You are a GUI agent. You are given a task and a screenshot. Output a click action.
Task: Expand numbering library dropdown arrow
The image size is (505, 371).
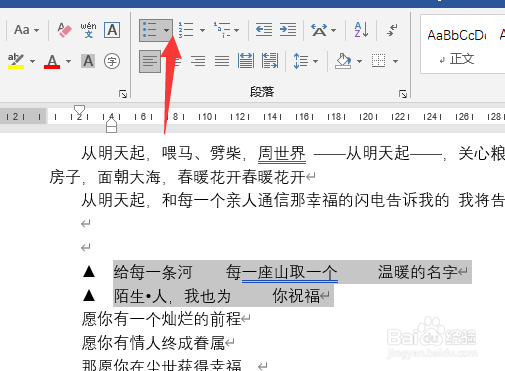tap(202, 30)
